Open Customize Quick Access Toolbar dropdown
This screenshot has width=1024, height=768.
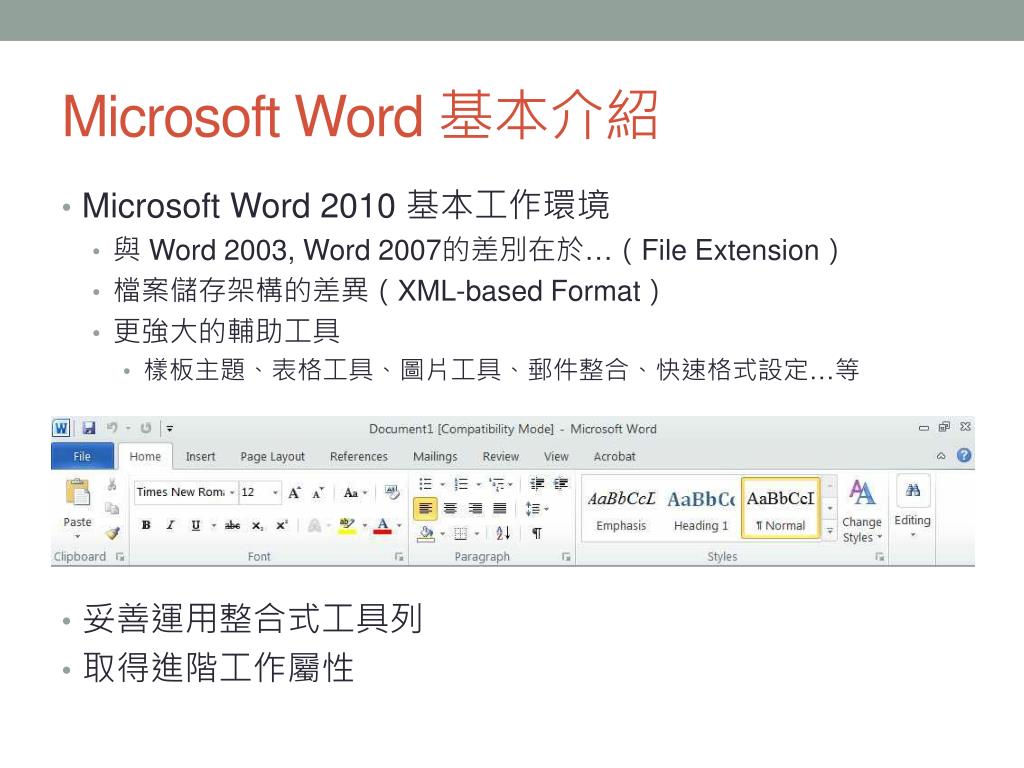[170, 428]
